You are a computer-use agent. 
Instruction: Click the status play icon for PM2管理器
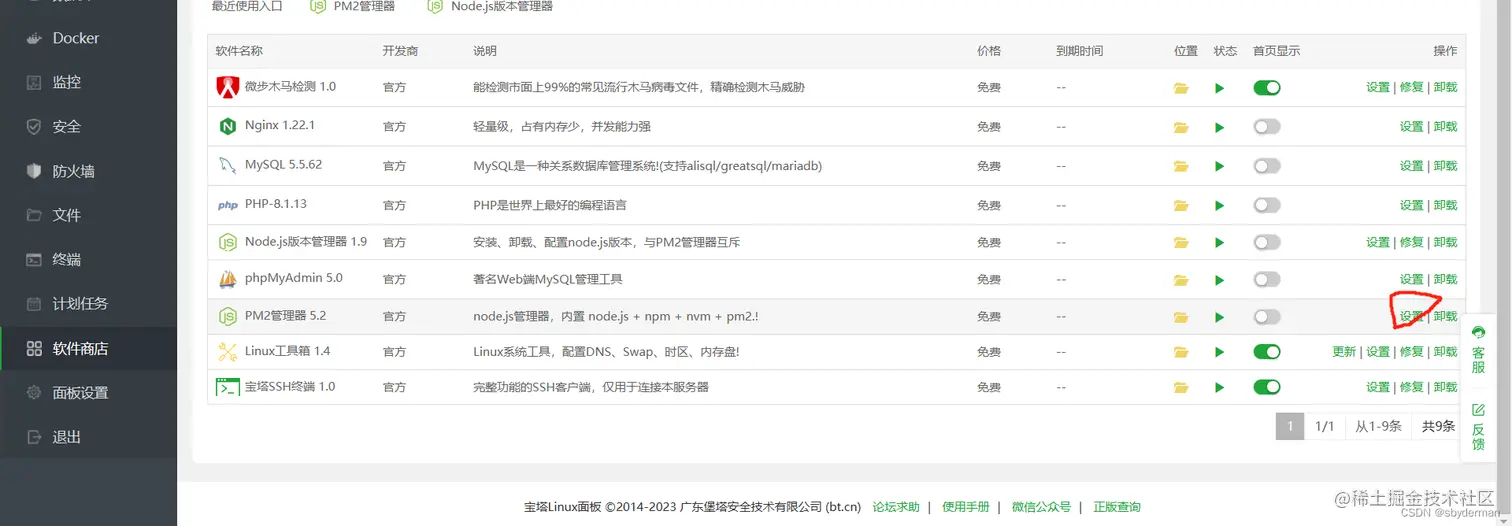tap(1219, 317)
